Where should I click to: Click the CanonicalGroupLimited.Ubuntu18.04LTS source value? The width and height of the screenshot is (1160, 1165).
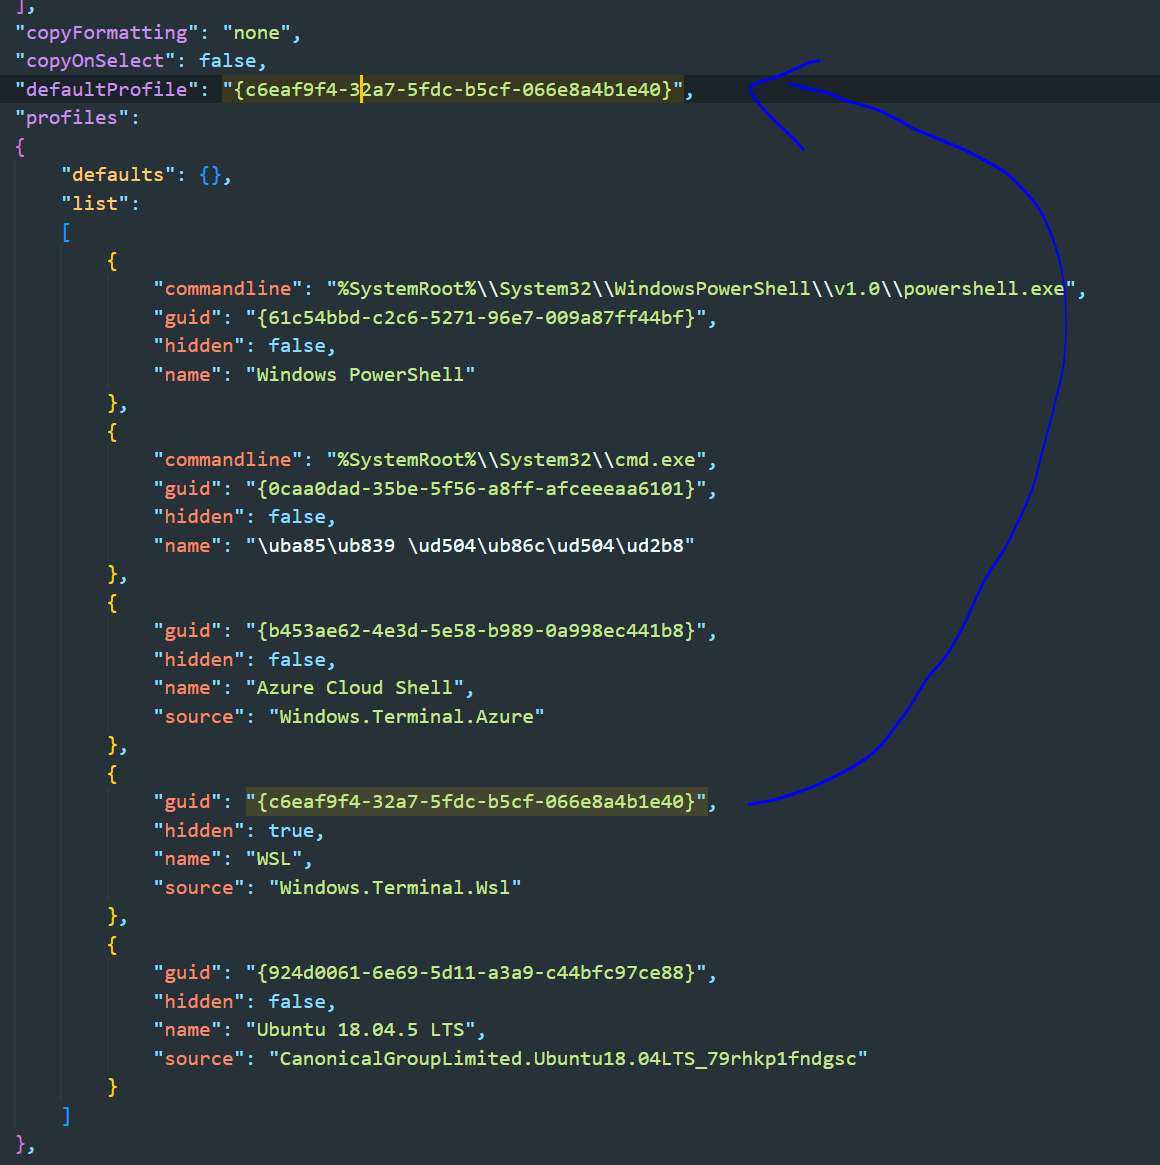(568, 1059)
